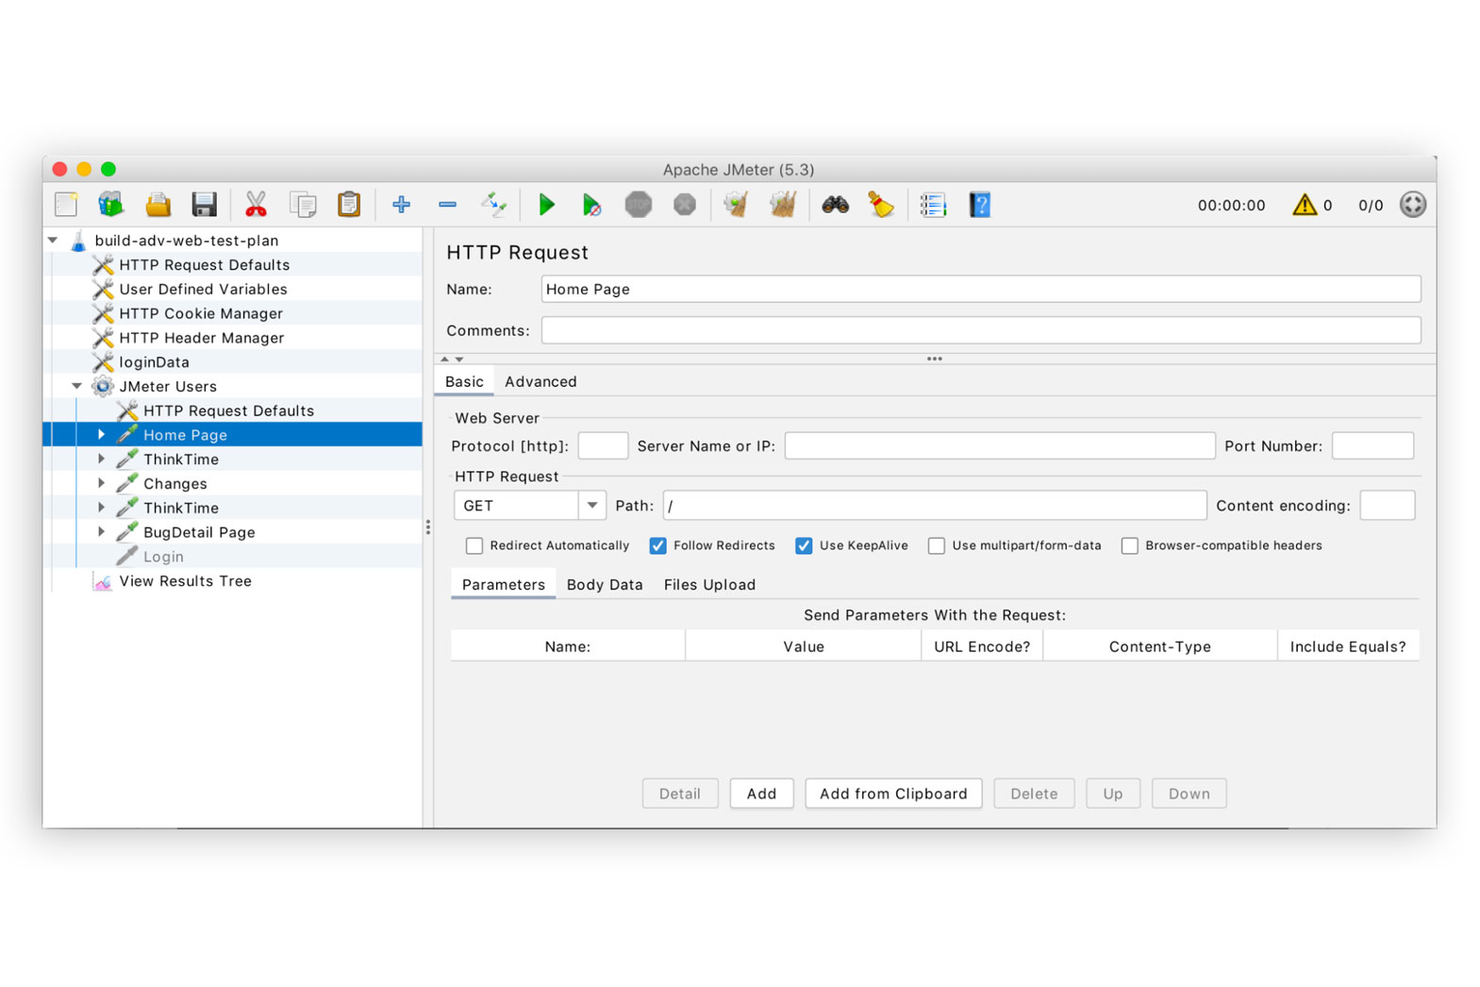Check Use multipart/form-data
The image size is (1480, 987).
(936, 545)
